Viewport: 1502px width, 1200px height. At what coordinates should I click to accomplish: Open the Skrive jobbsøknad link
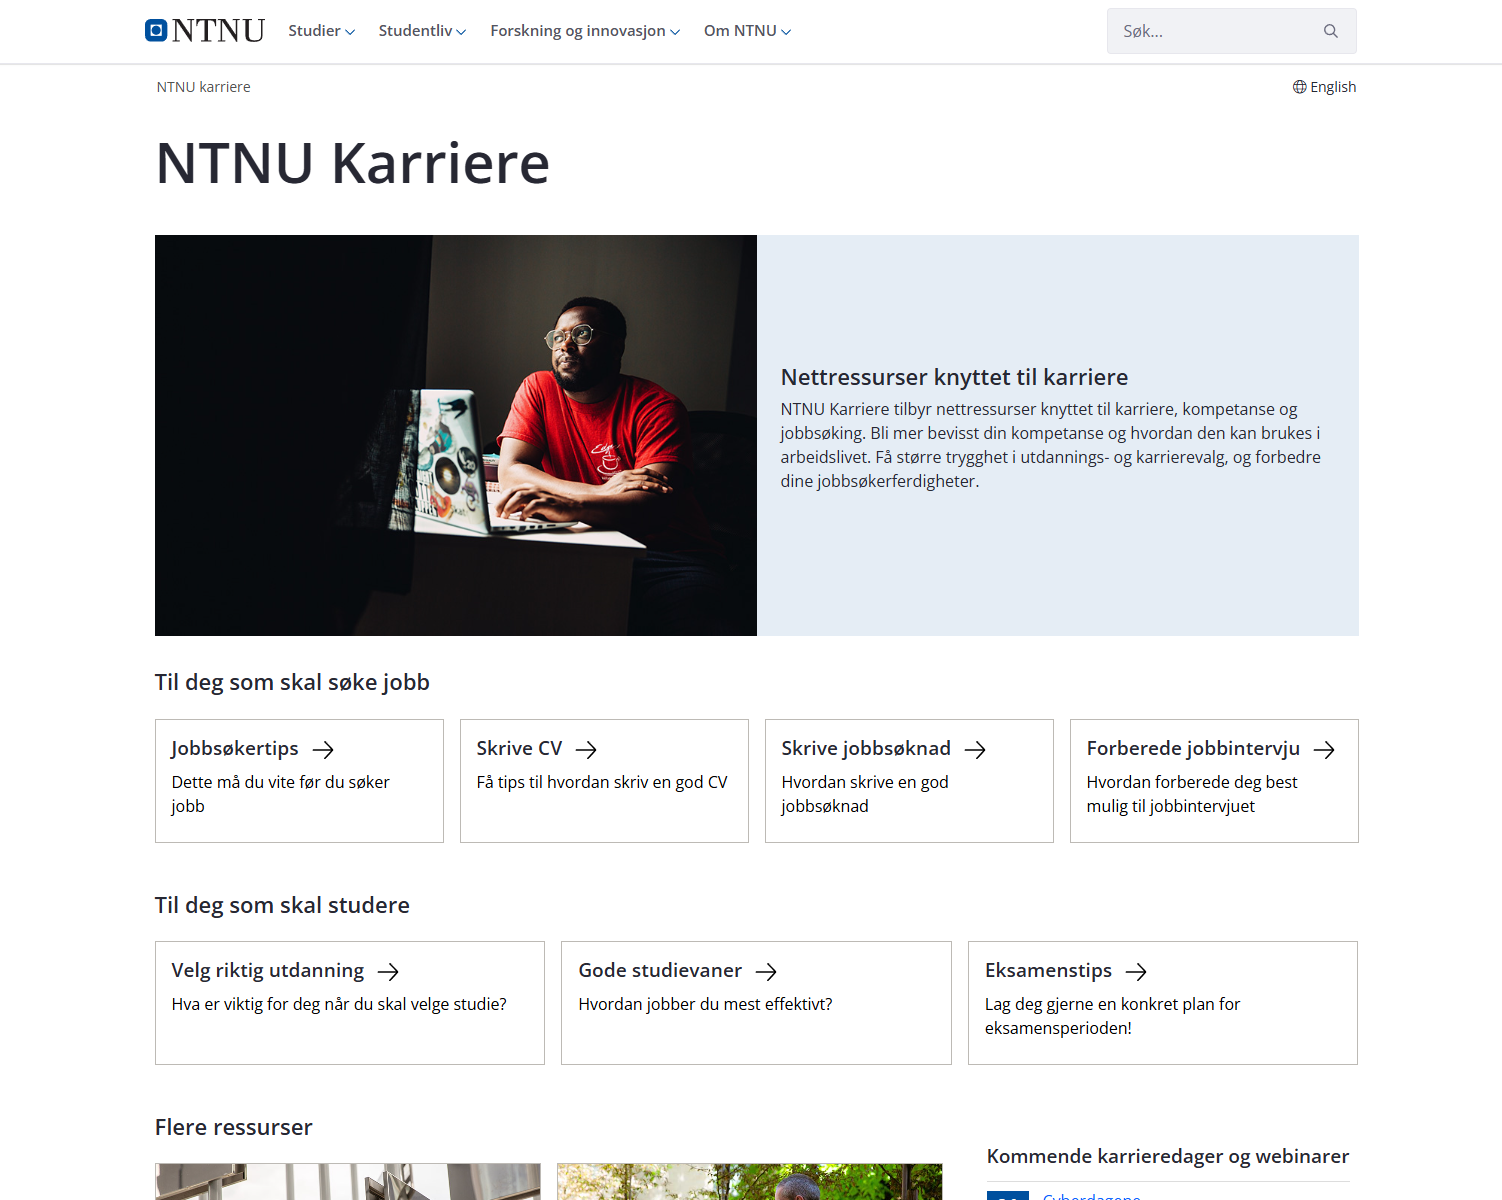tap(866, 748)
